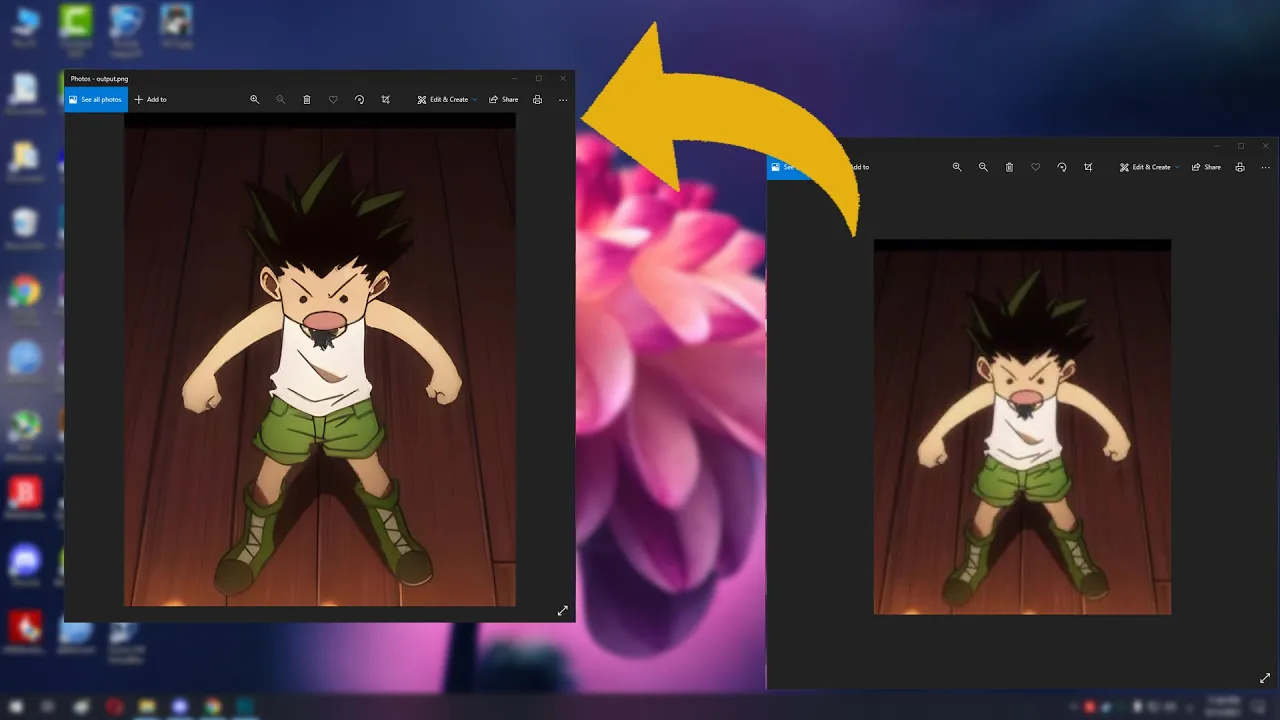Delete the photo in the right Photos window

click(1009, 167)
